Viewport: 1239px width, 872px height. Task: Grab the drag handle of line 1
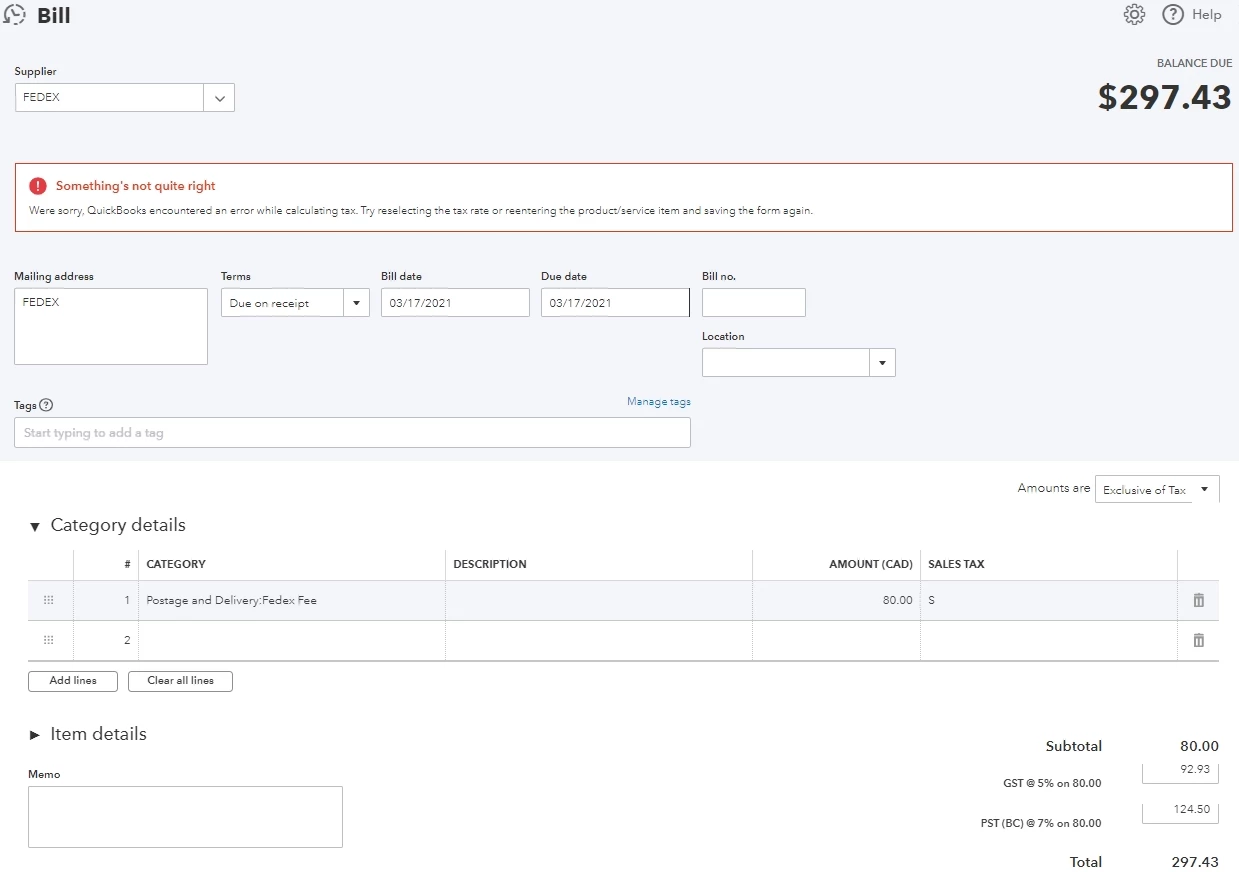click(x=49, y=601)
